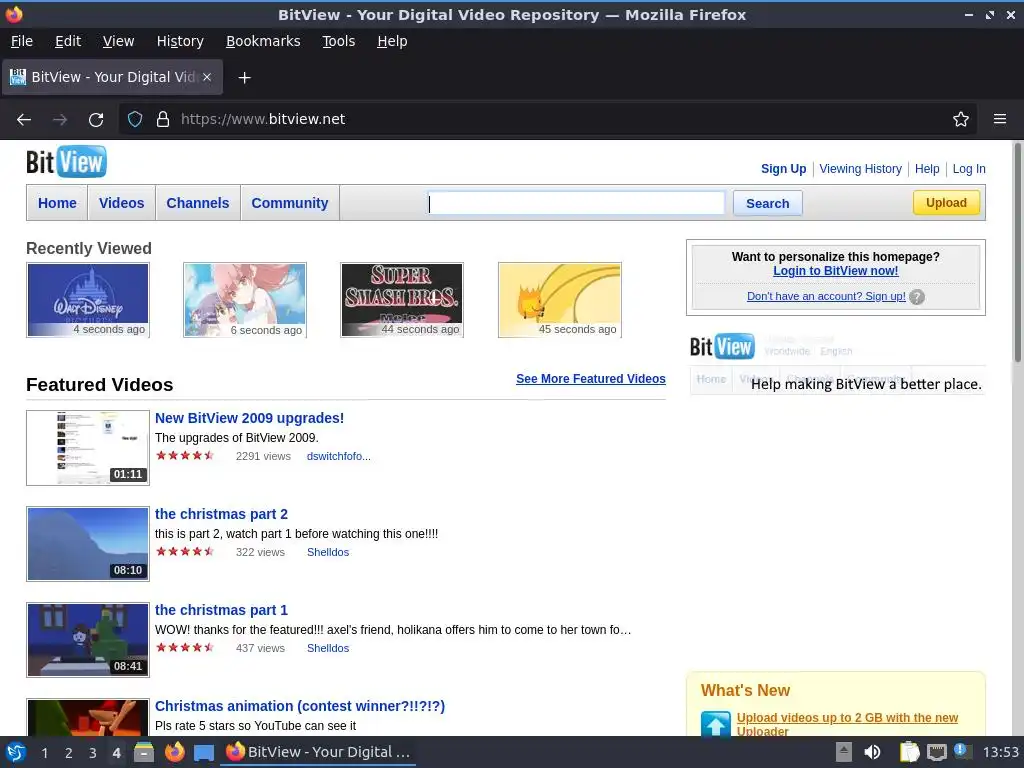Switch to virtual desktop 1
This screenshot has height=768, width=1024.
(44, 753)
